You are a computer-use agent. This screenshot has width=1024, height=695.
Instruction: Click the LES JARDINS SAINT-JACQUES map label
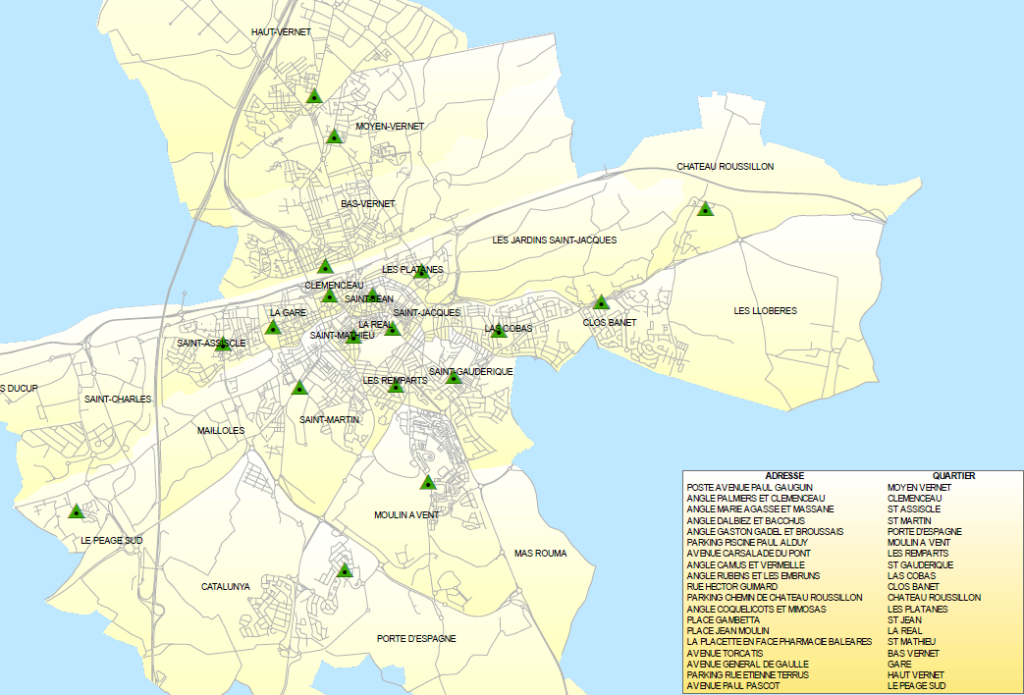pos(554,240)
